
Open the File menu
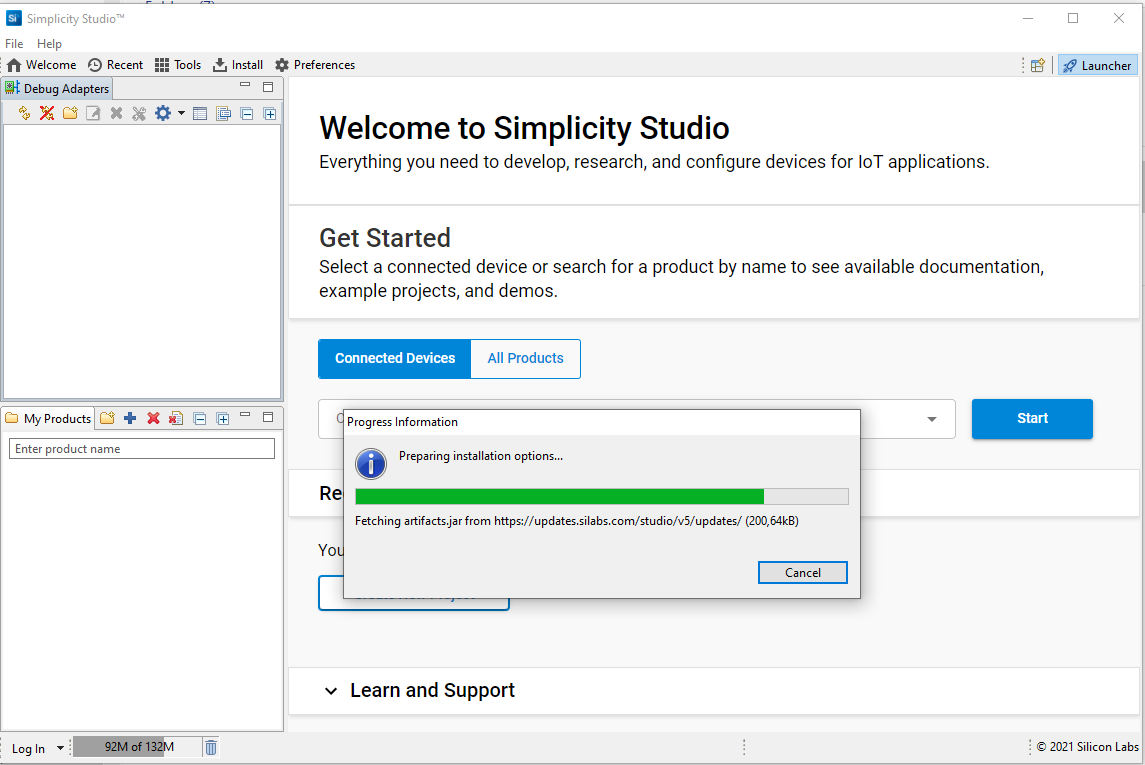pos(14,44)
